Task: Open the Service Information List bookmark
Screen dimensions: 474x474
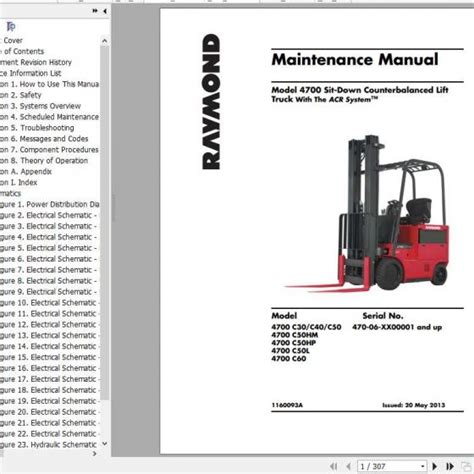Action: click(31, 73)
